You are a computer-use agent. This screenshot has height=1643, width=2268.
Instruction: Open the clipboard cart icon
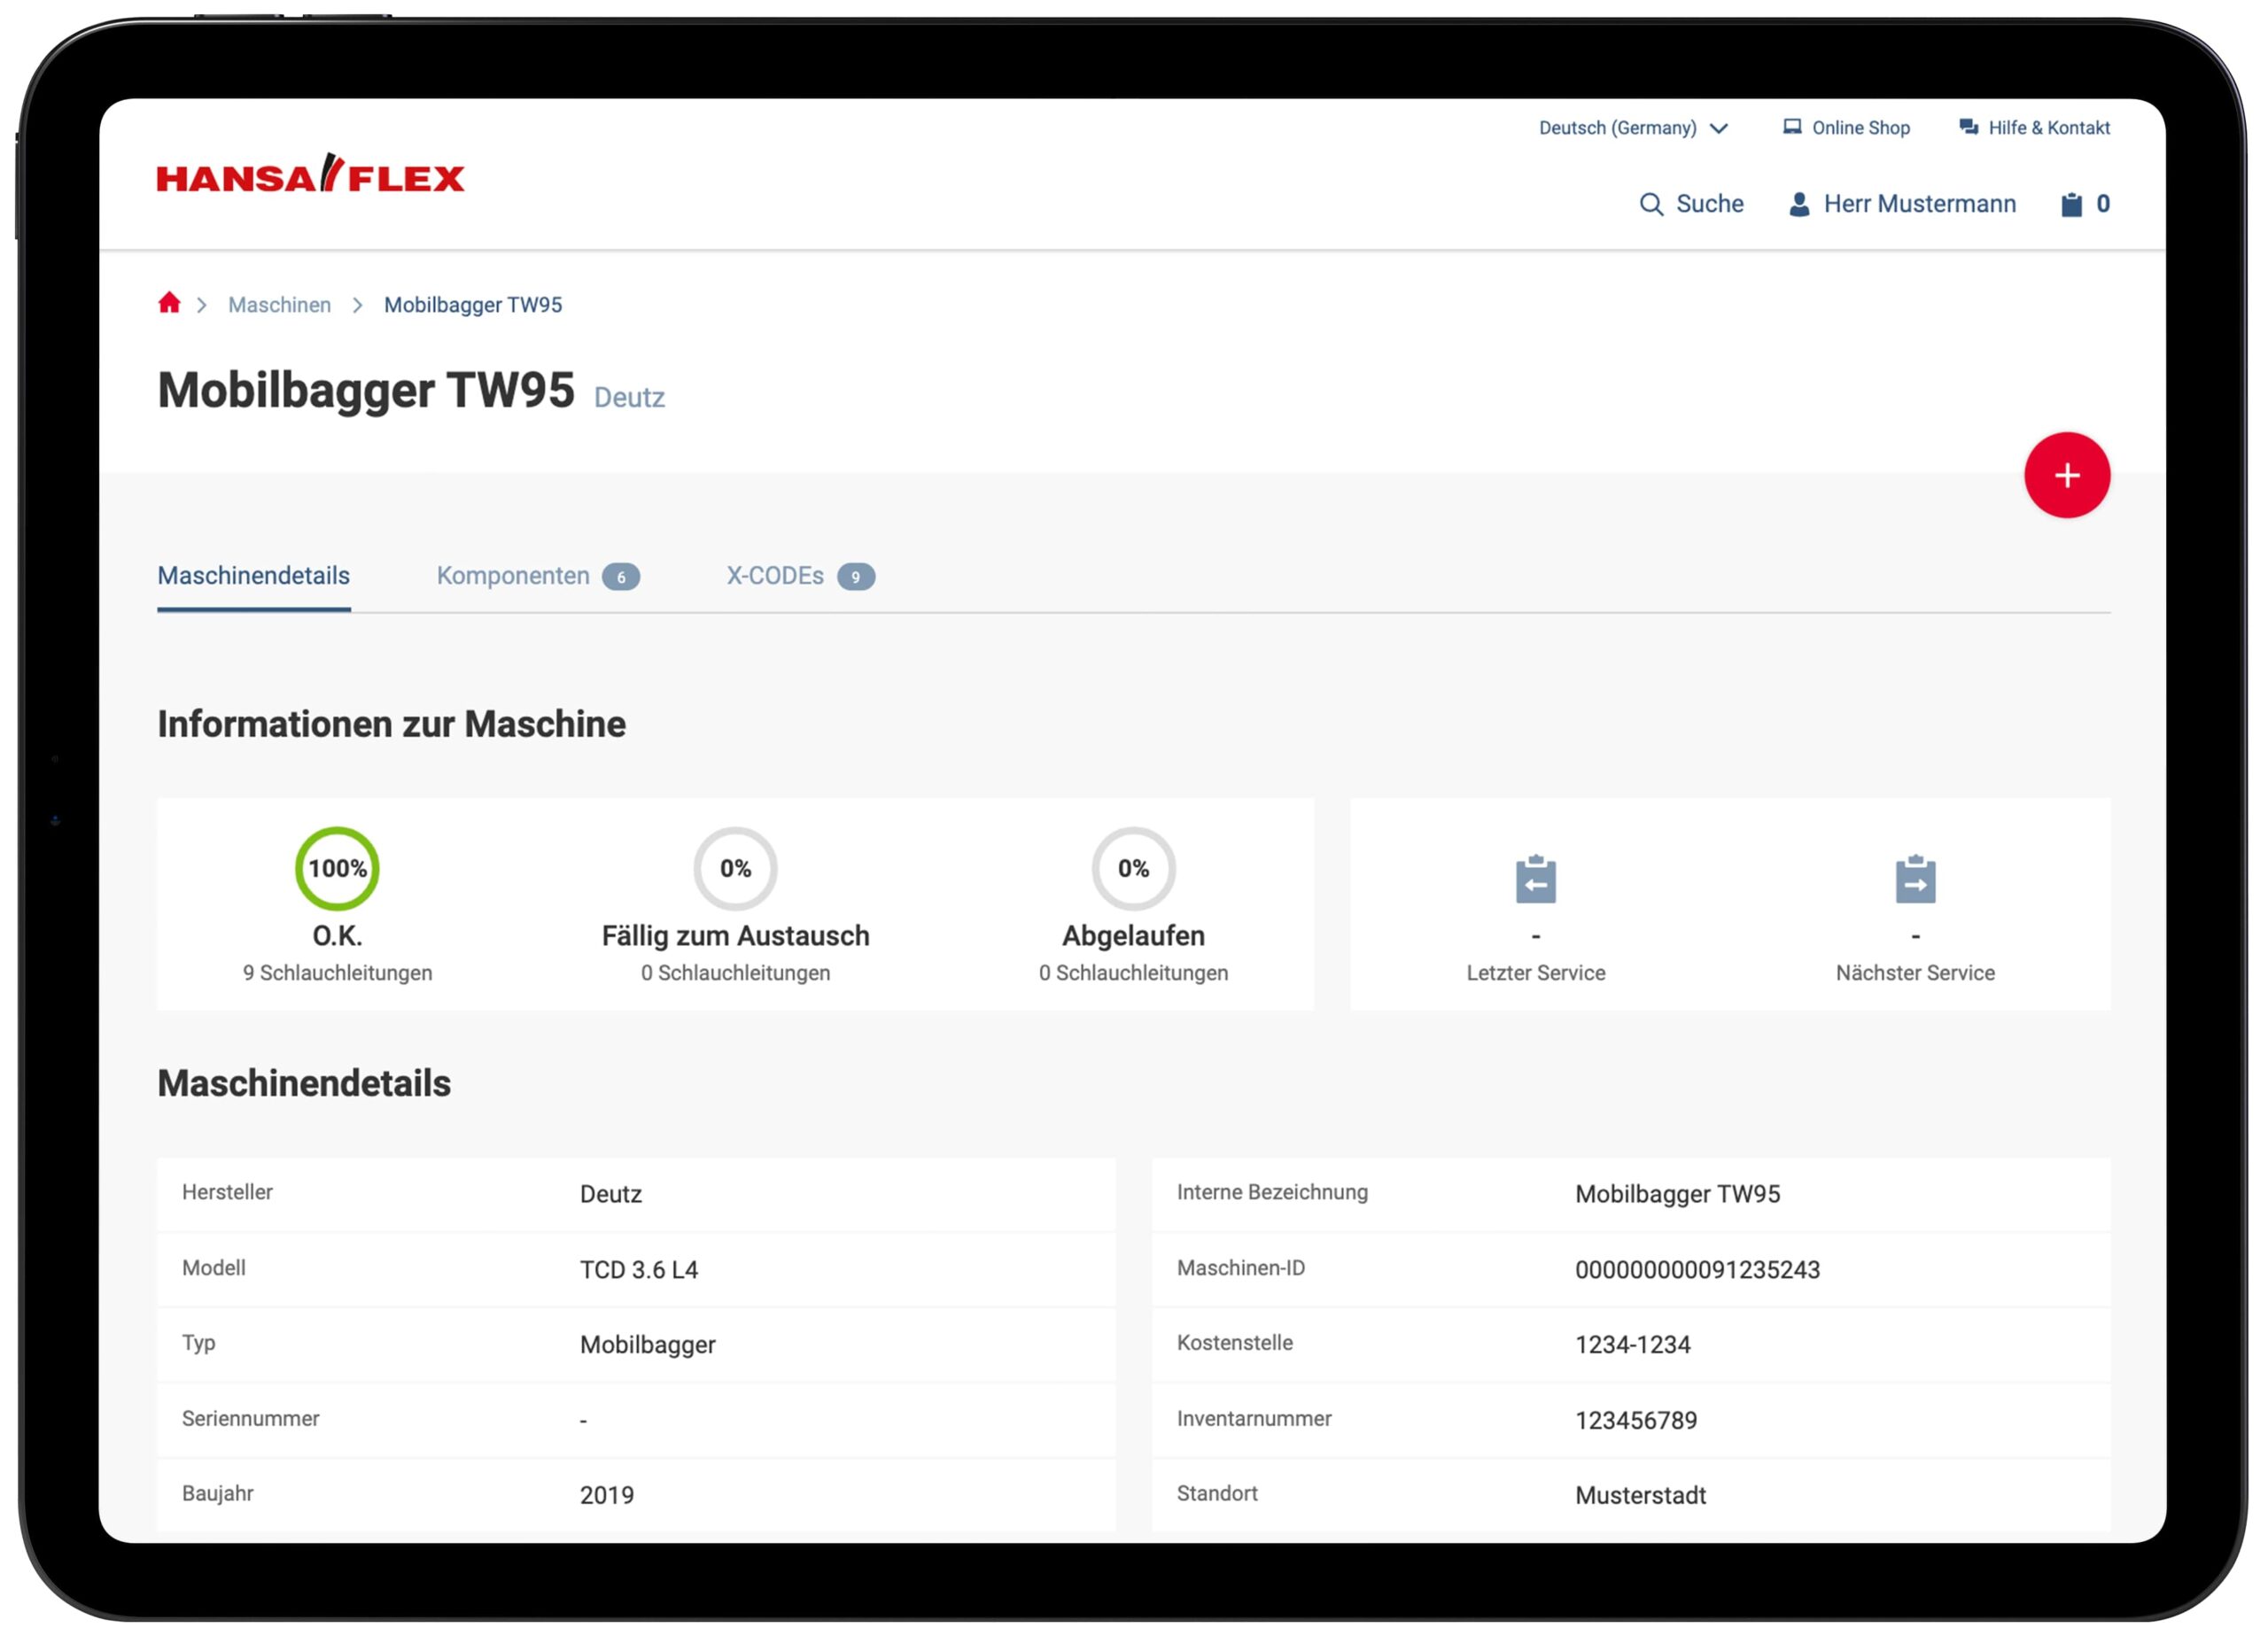[2071, 204]
